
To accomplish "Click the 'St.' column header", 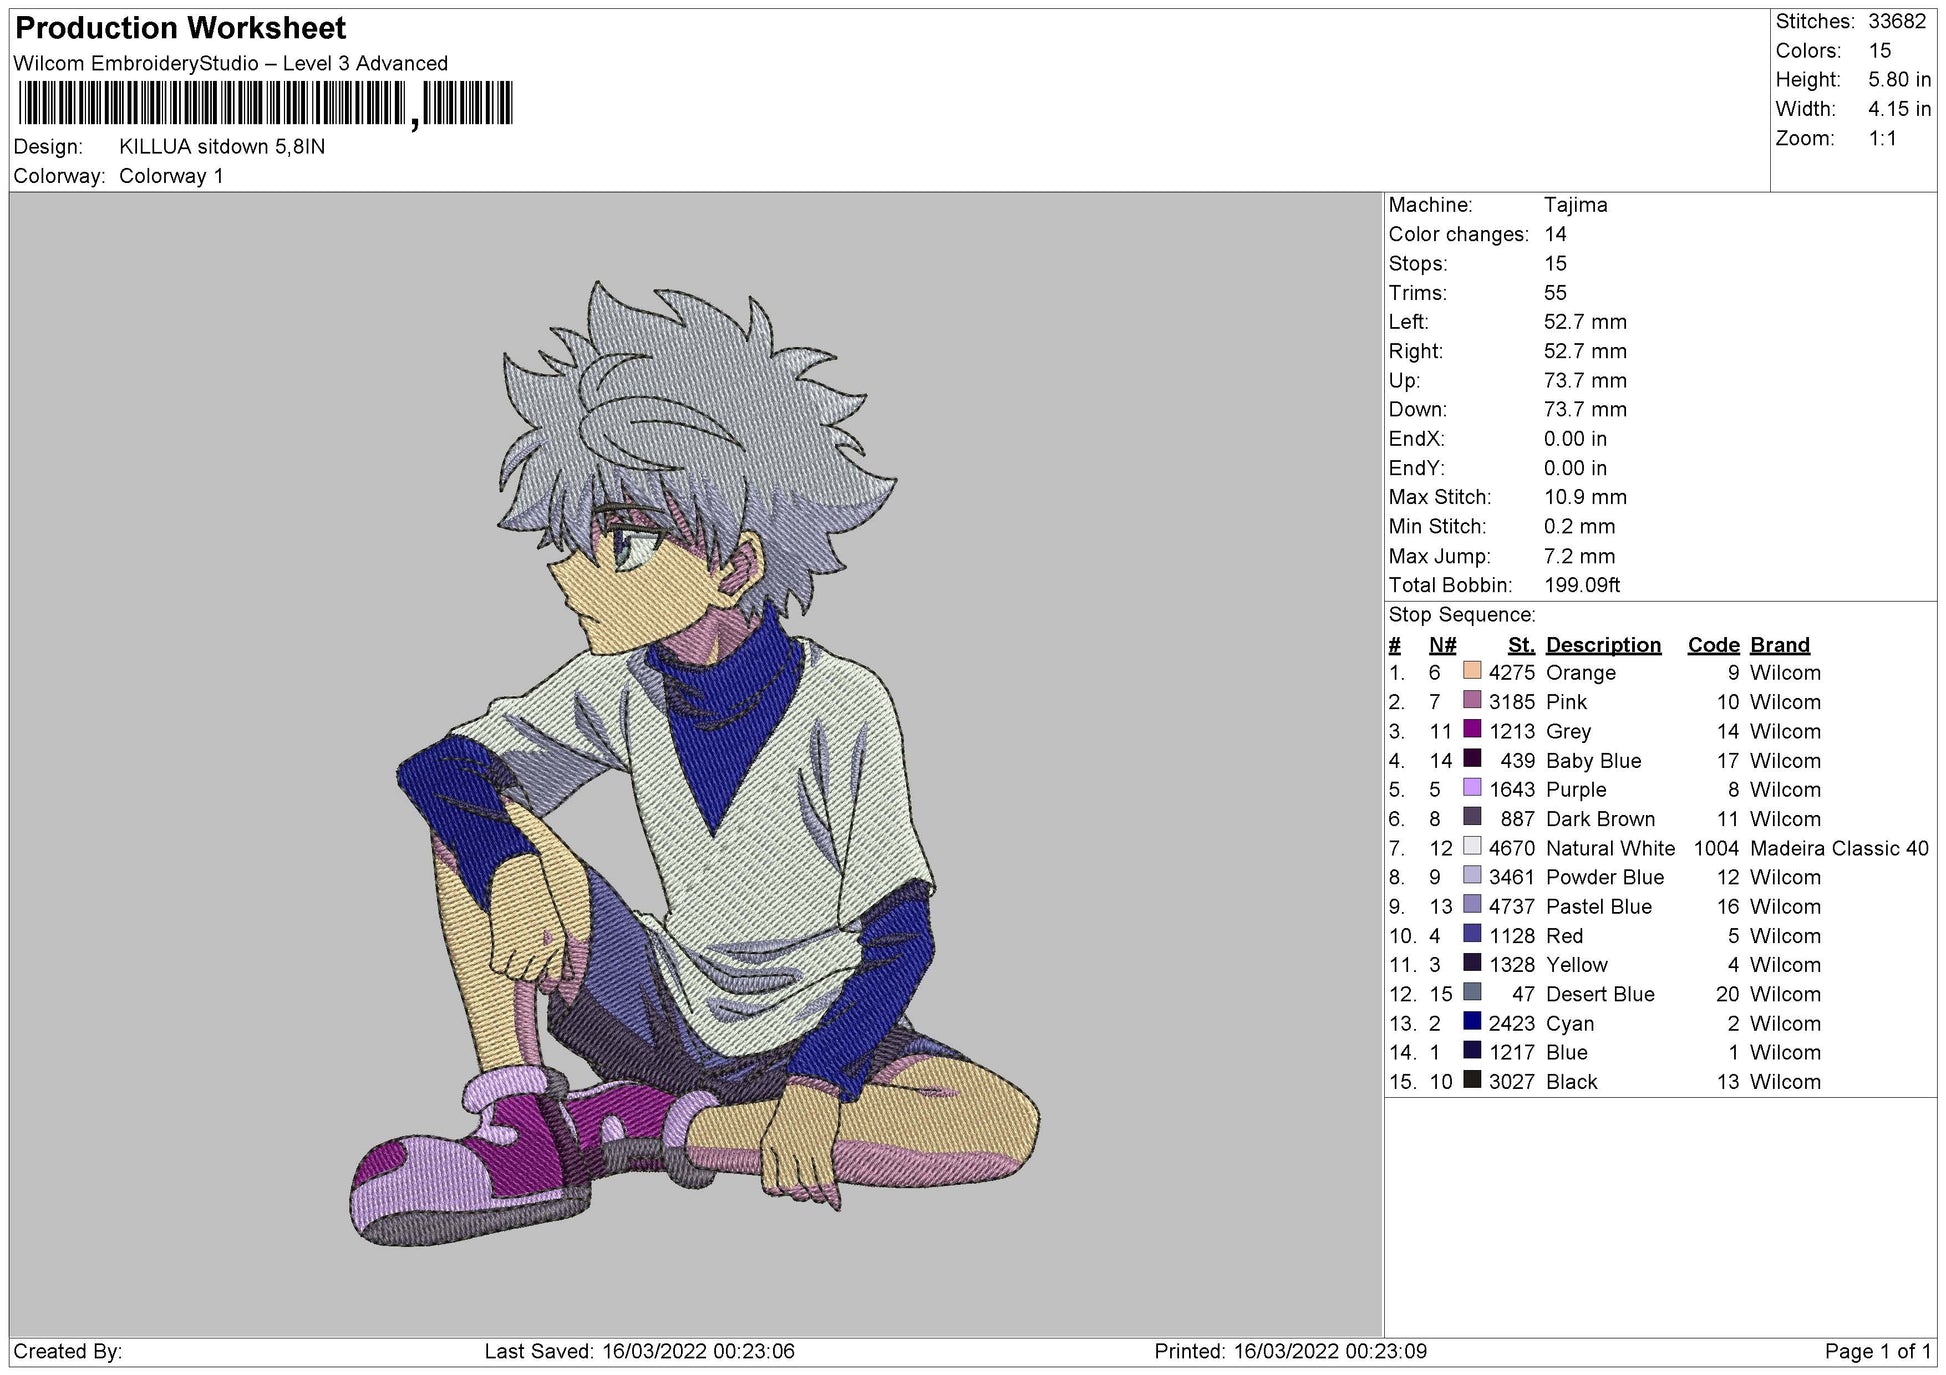I will click(1521, 645).
